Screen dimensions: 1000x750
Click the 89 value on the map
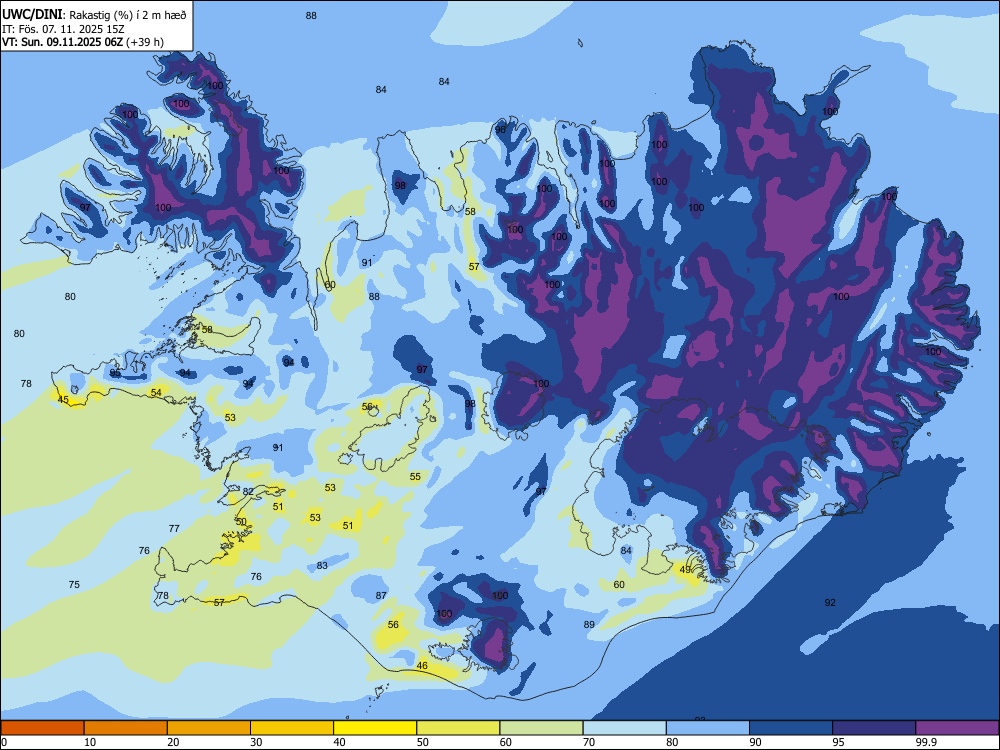(589, 625)
